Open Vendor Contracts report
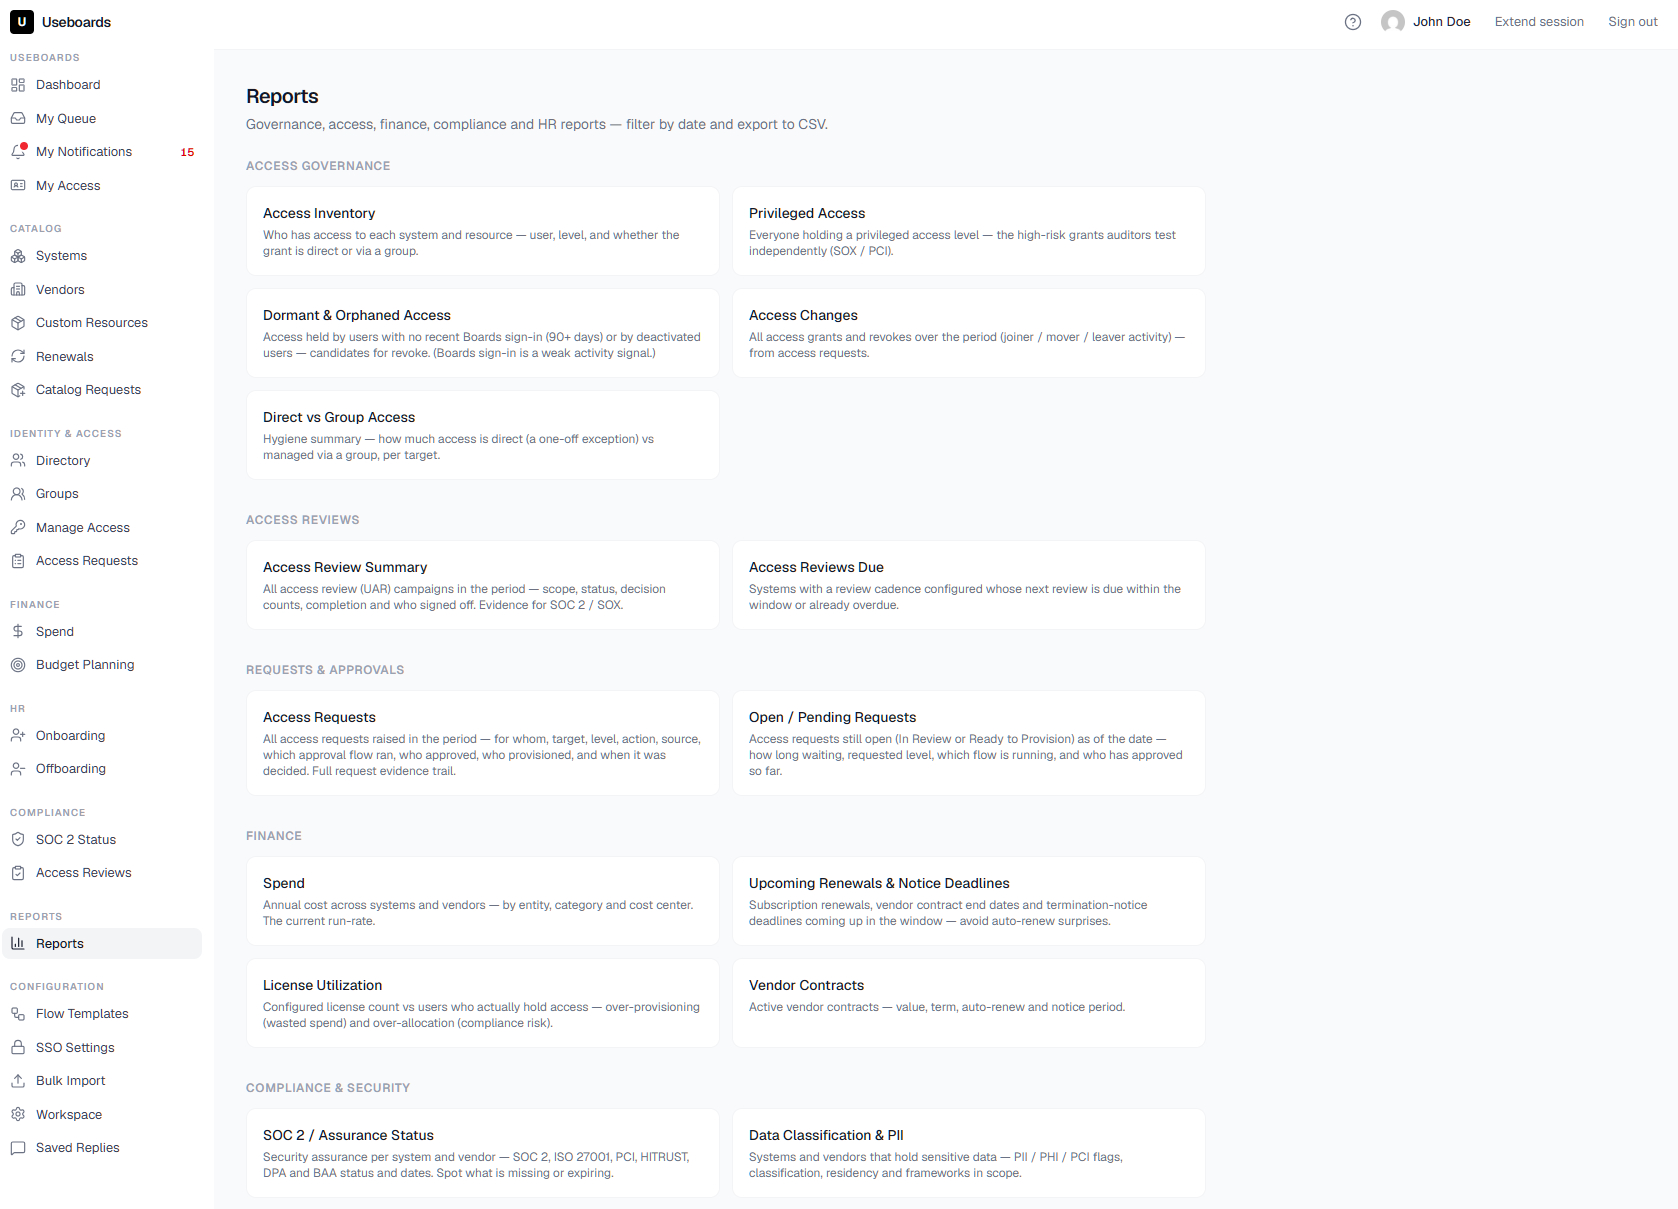1678x1209 pixels. click(x=969, y=1003)
